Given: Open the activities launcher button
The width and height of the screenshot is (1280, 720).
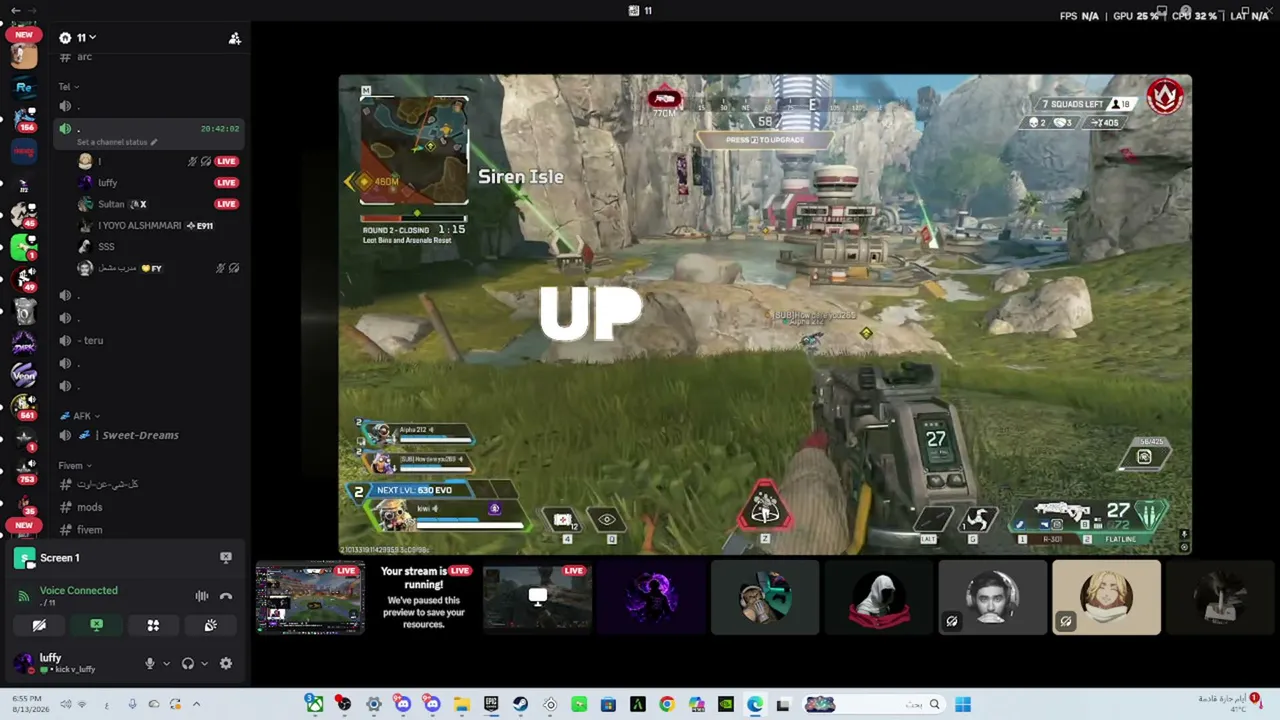Looking at the screenshot, I should tap(153, 625).
